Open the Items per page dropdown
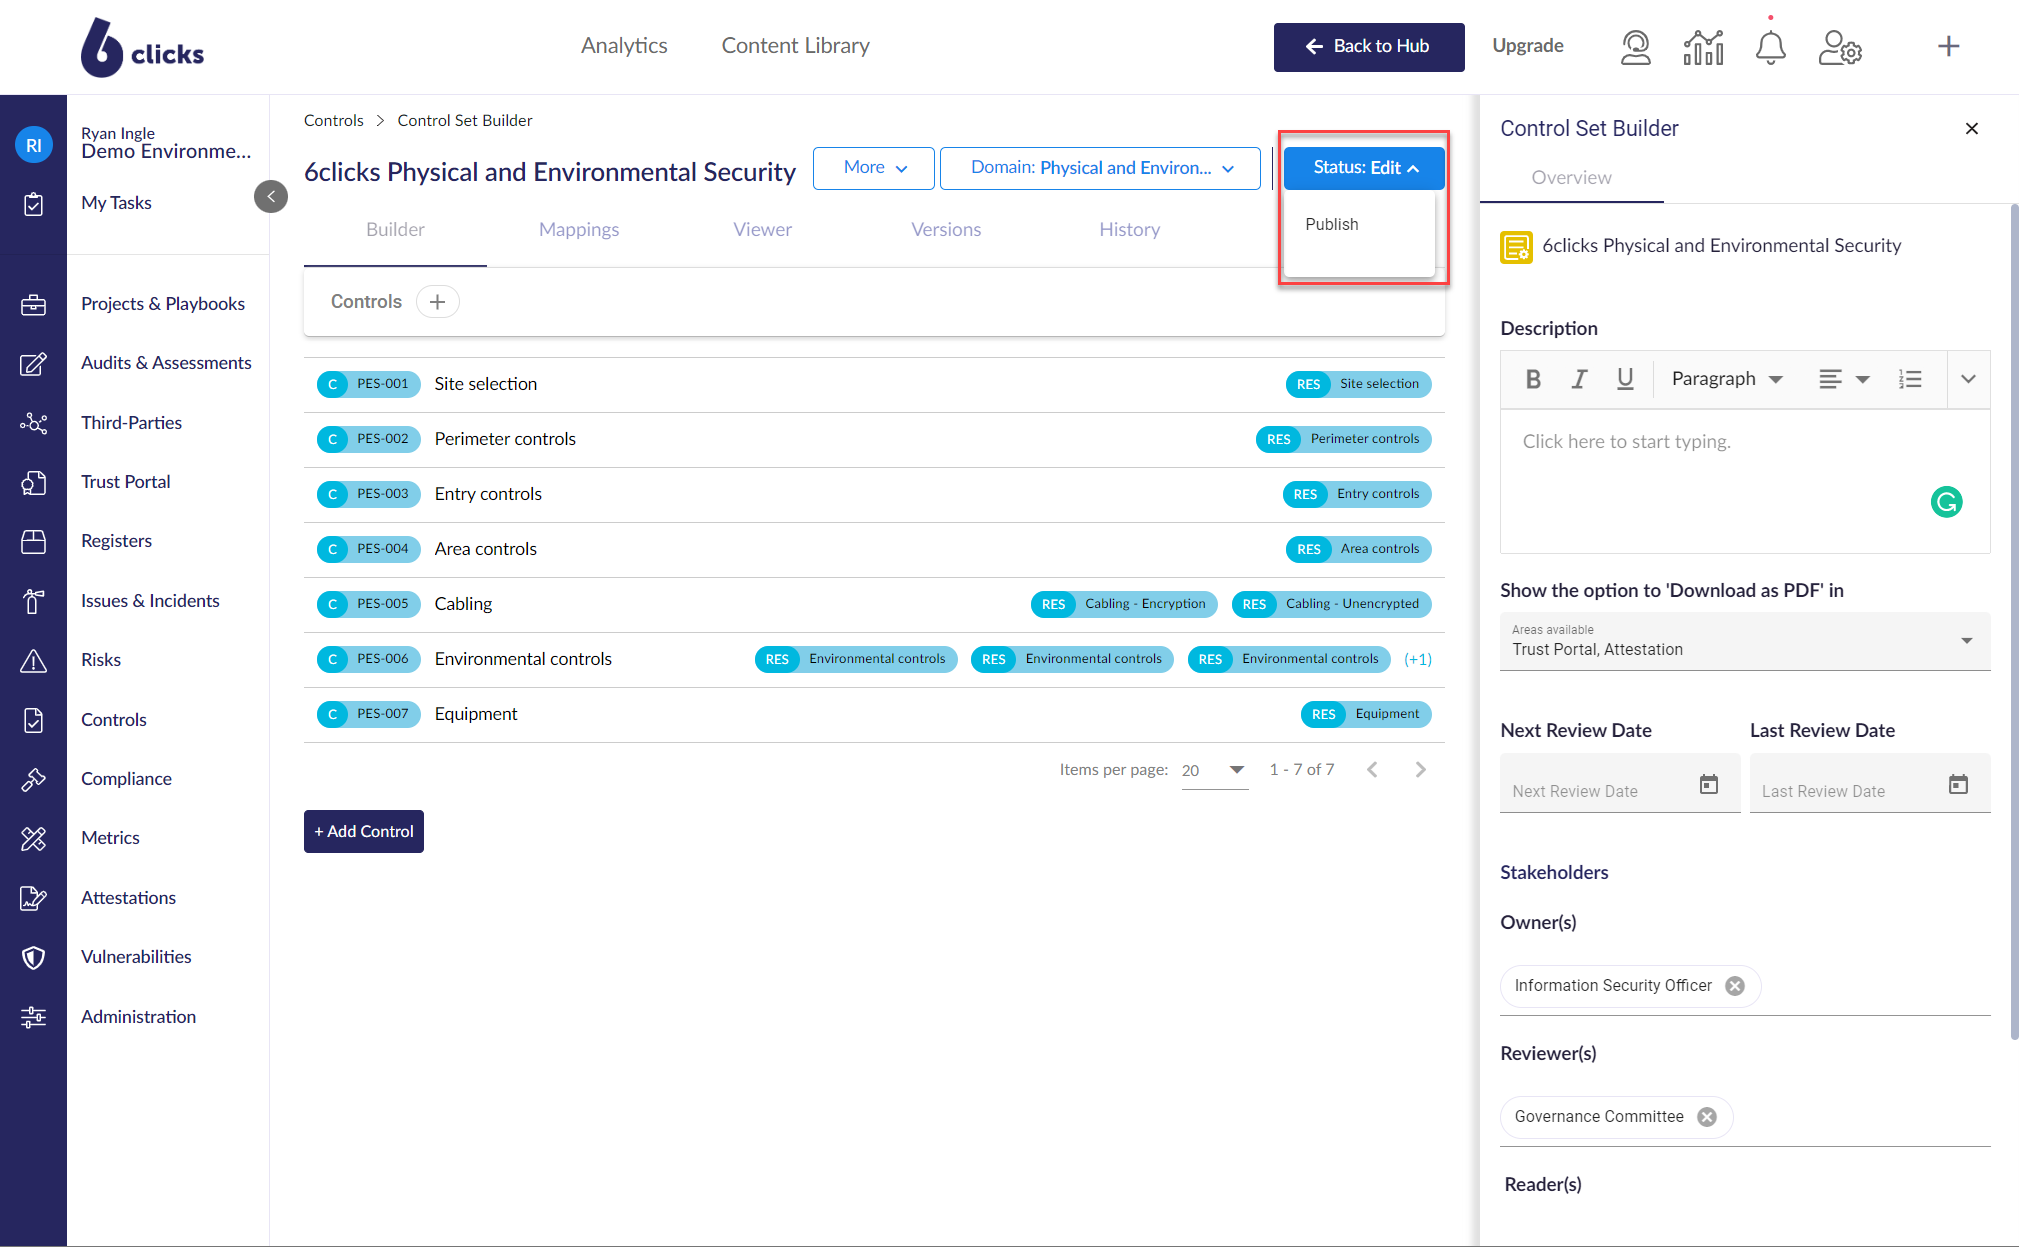The width and height of the screenshot is (2019, 1247). 1214,770
